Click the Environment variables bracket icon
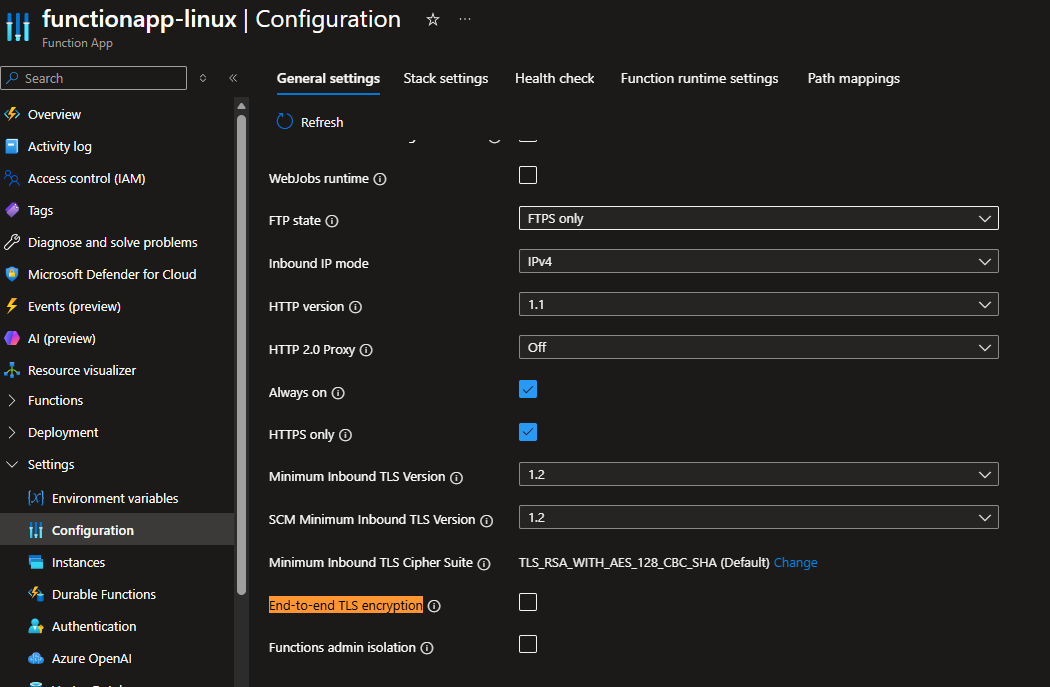This screenshot has height=687, width=1050. [x=36, y=498]
